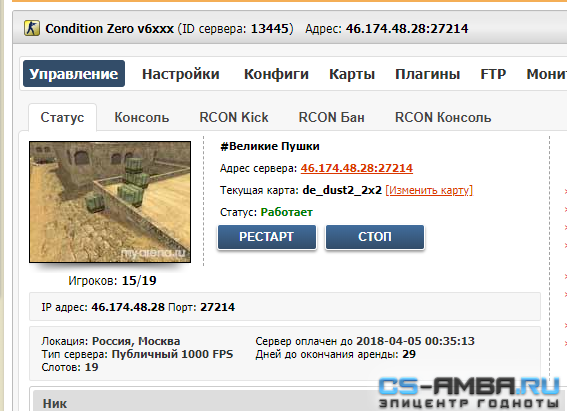
Task: Open the RCON Бан tab
Action: [x=332, y=117]
